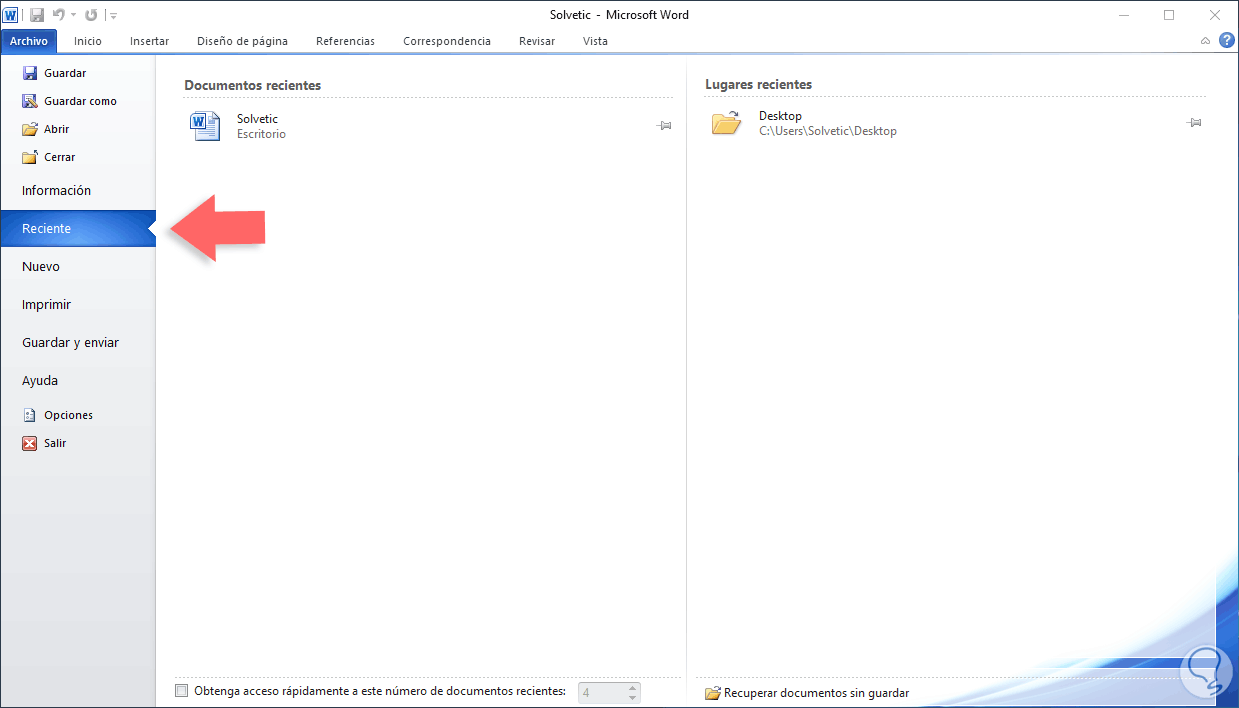This screenshot has width=1239, height=708.
Task: Switch to the Inicio ribbon tab
Action: click(88, 41)
